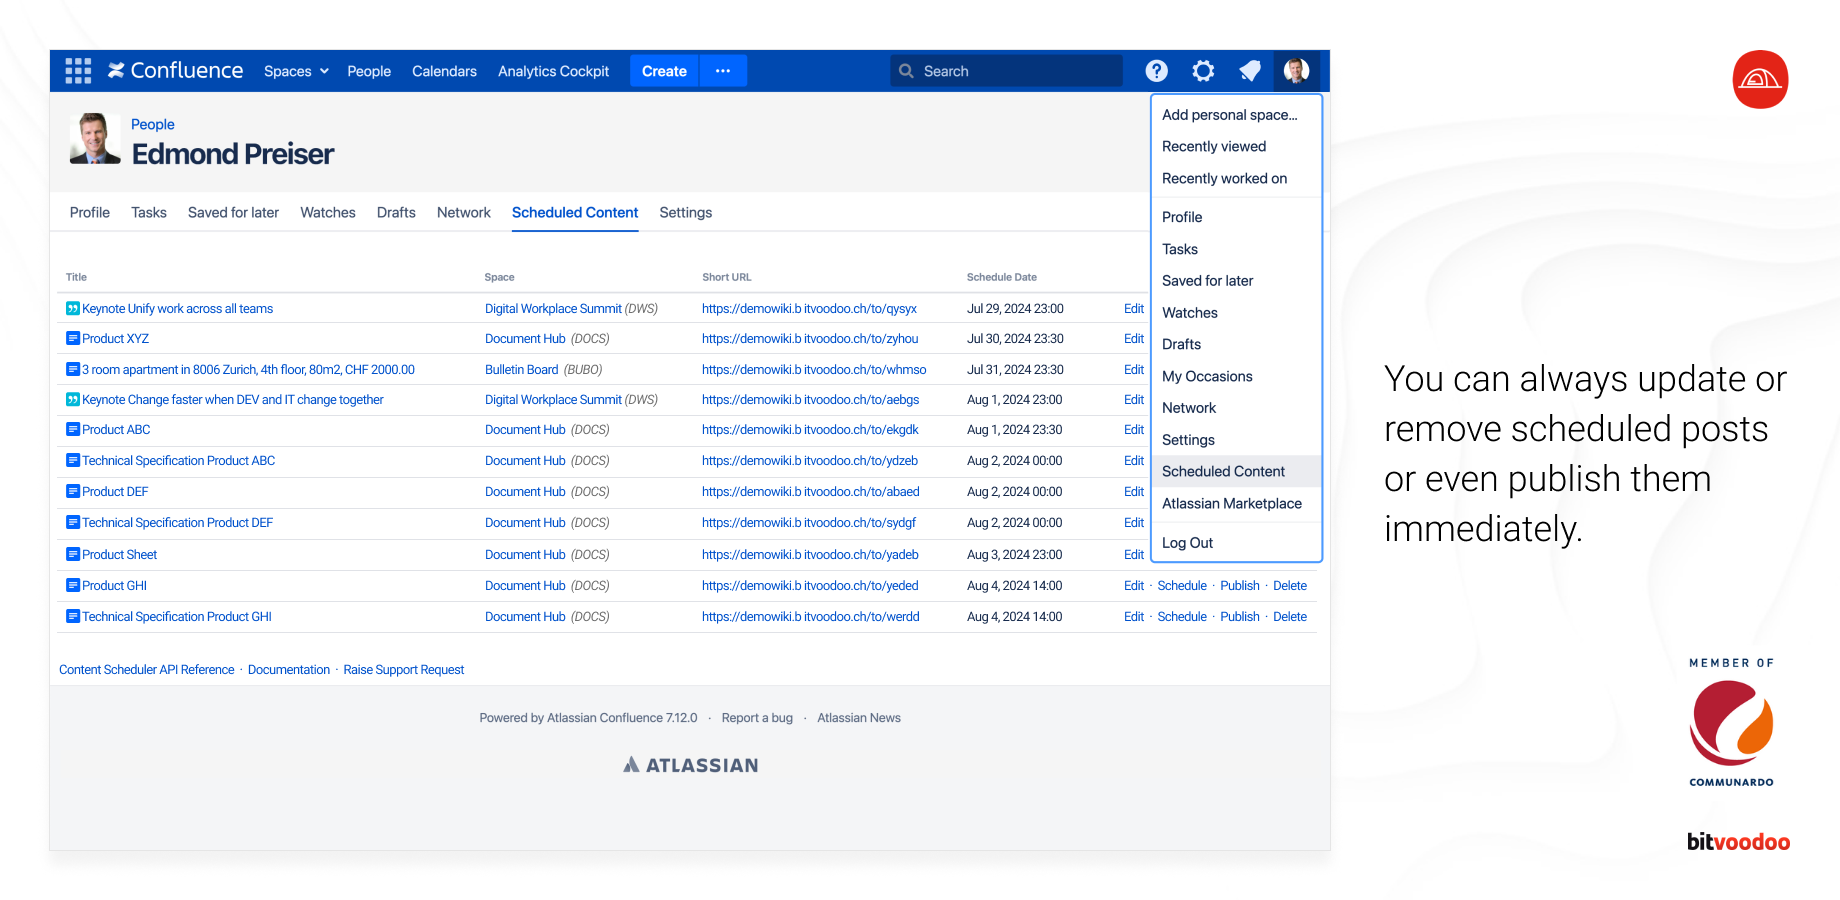The image size is (1840, 900).
Task: Click the red bitvoodoo dome logo
Action: [1760, 79]
